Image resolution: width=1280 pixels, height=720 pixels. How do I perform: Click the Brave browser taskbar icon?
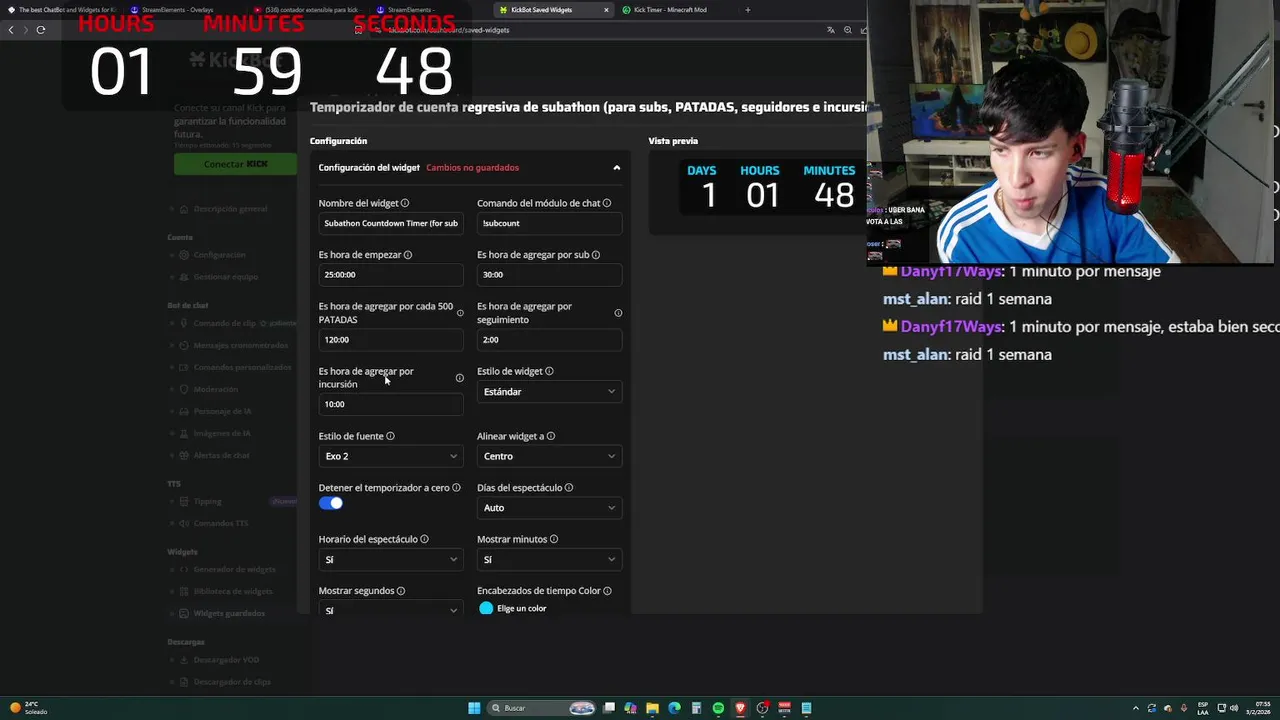tap(740, 708)
